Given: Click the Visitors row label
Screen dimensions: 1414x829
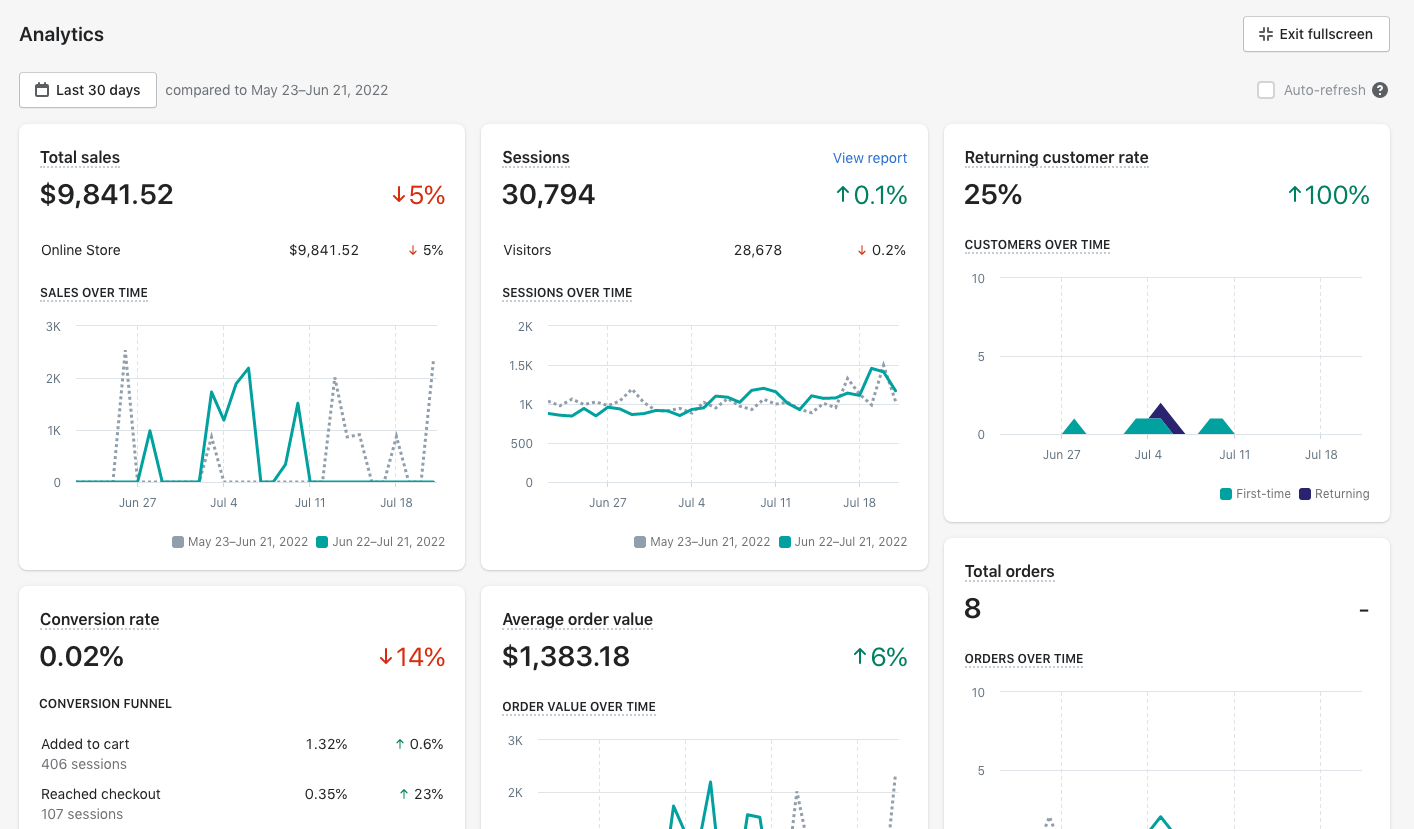Looking at the screenshot, I should pyautogui.click(x=527, y=250).
